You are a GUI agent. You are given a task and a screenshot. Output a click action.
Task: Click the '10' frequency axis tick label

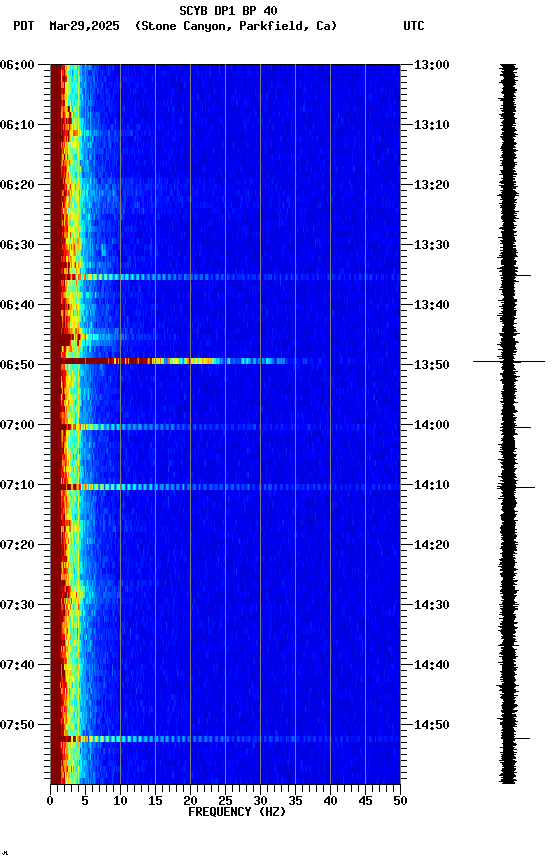120,801
